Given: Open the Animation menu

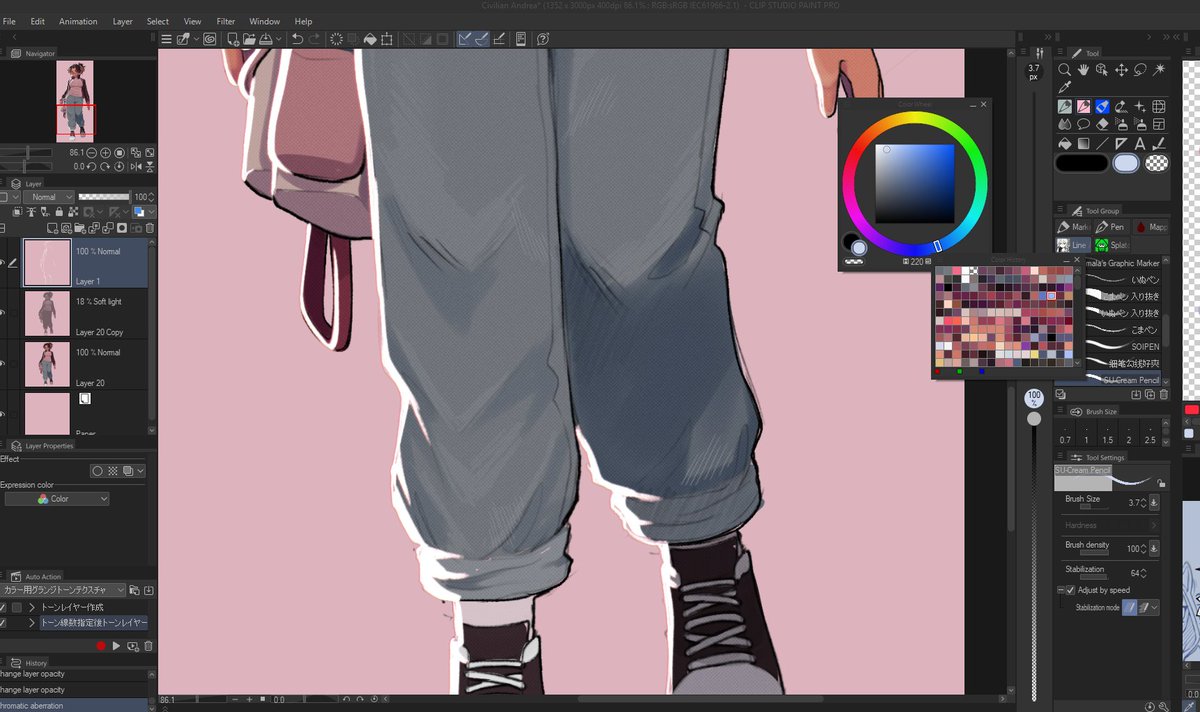Looking at the screenshot, I should click(78, 21).
